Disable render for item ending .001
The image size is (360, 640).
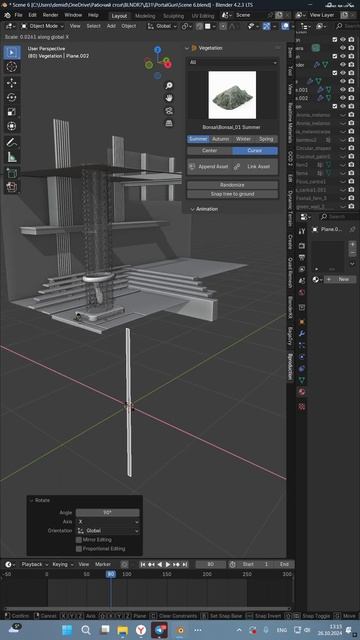351,90
